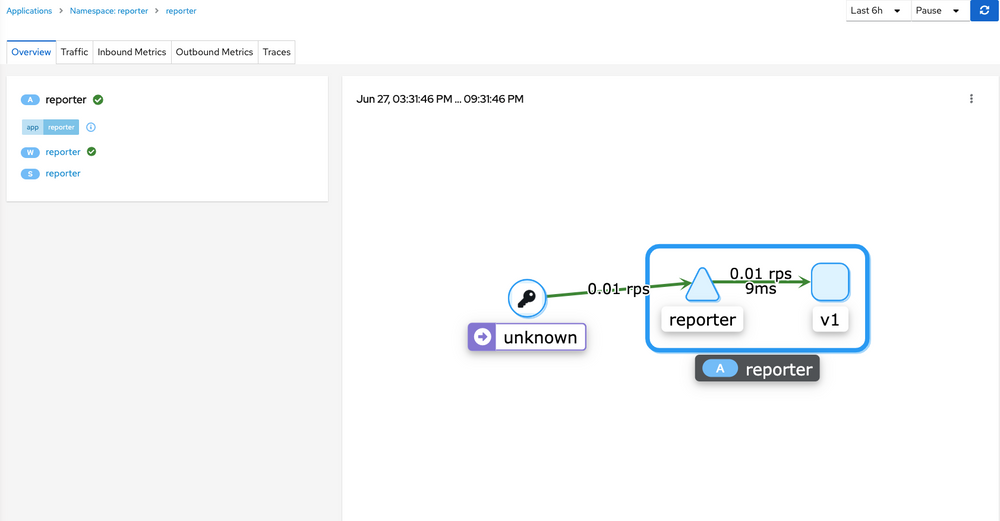The image size is (1000, 521).
Task: Switch to the Traces tab
Action: pos(277,52)
